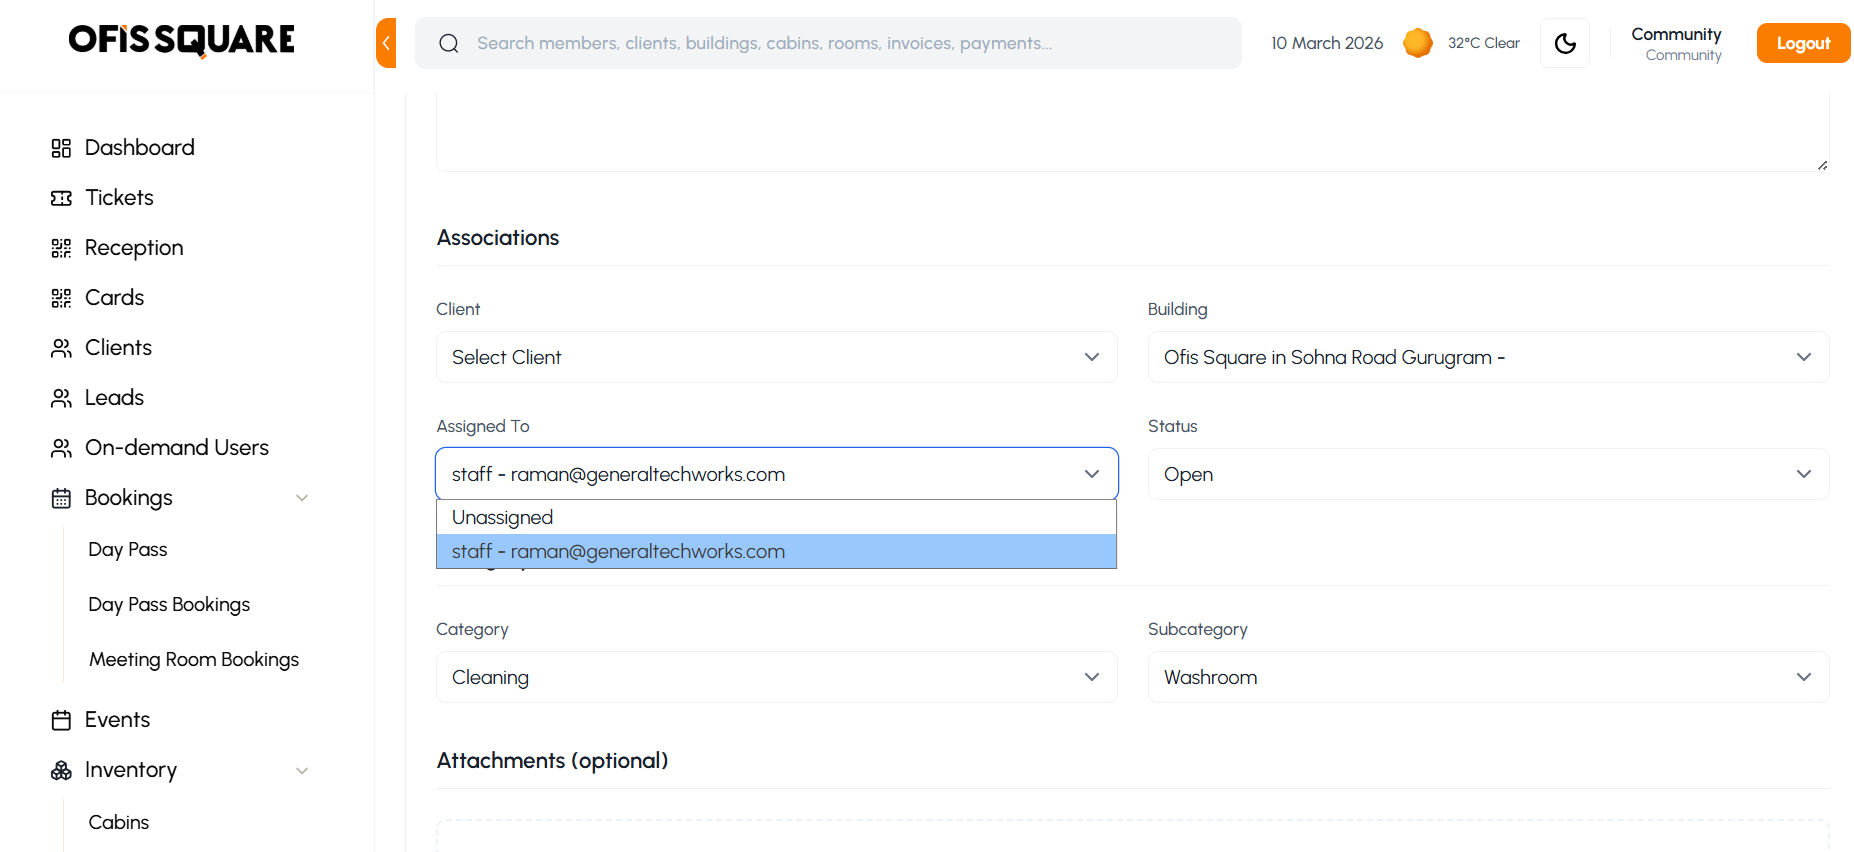Click the Reception QR icon
The height and width of the screenshot is (852, 1854).
click(61, 248)
